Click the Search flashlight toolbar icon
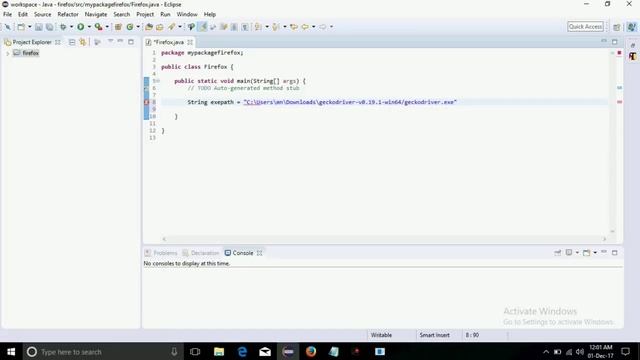The image size is (640, 360). coord(171,27)
